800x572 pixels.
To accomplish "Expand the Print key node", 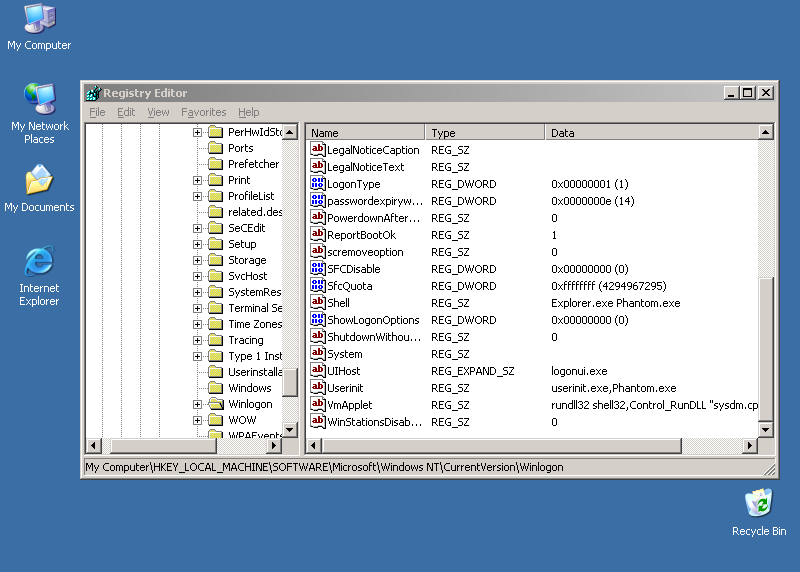I will [197, 180].
